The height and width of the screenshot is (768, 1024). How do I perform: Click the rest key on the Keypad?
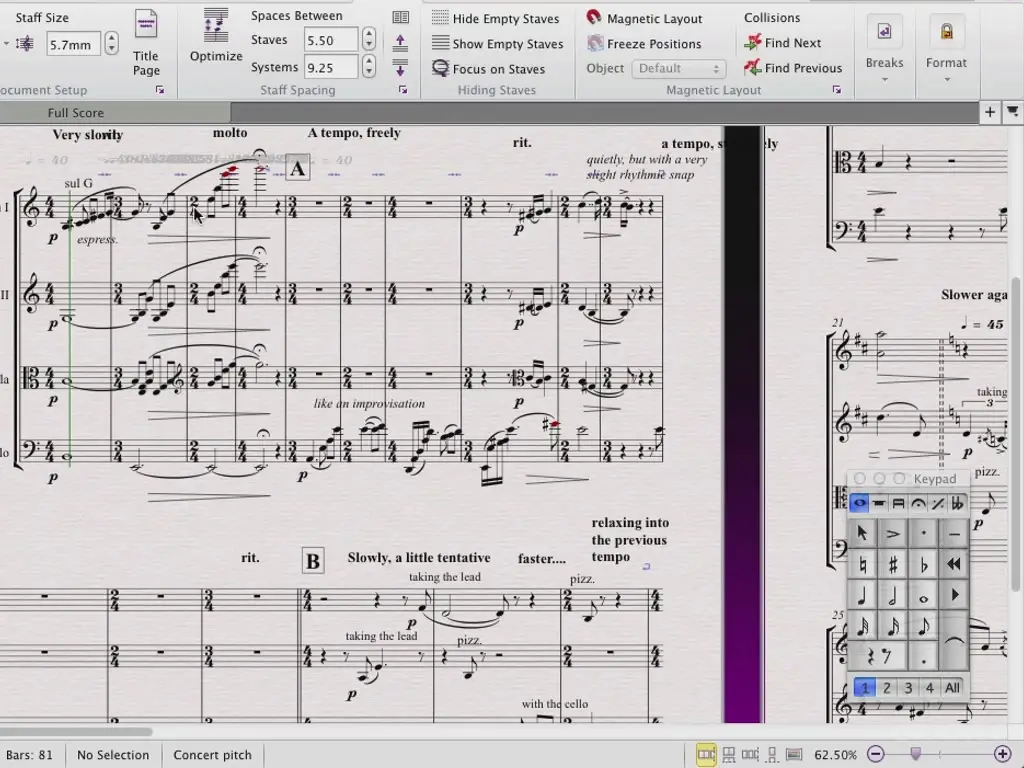pos(878,656)
